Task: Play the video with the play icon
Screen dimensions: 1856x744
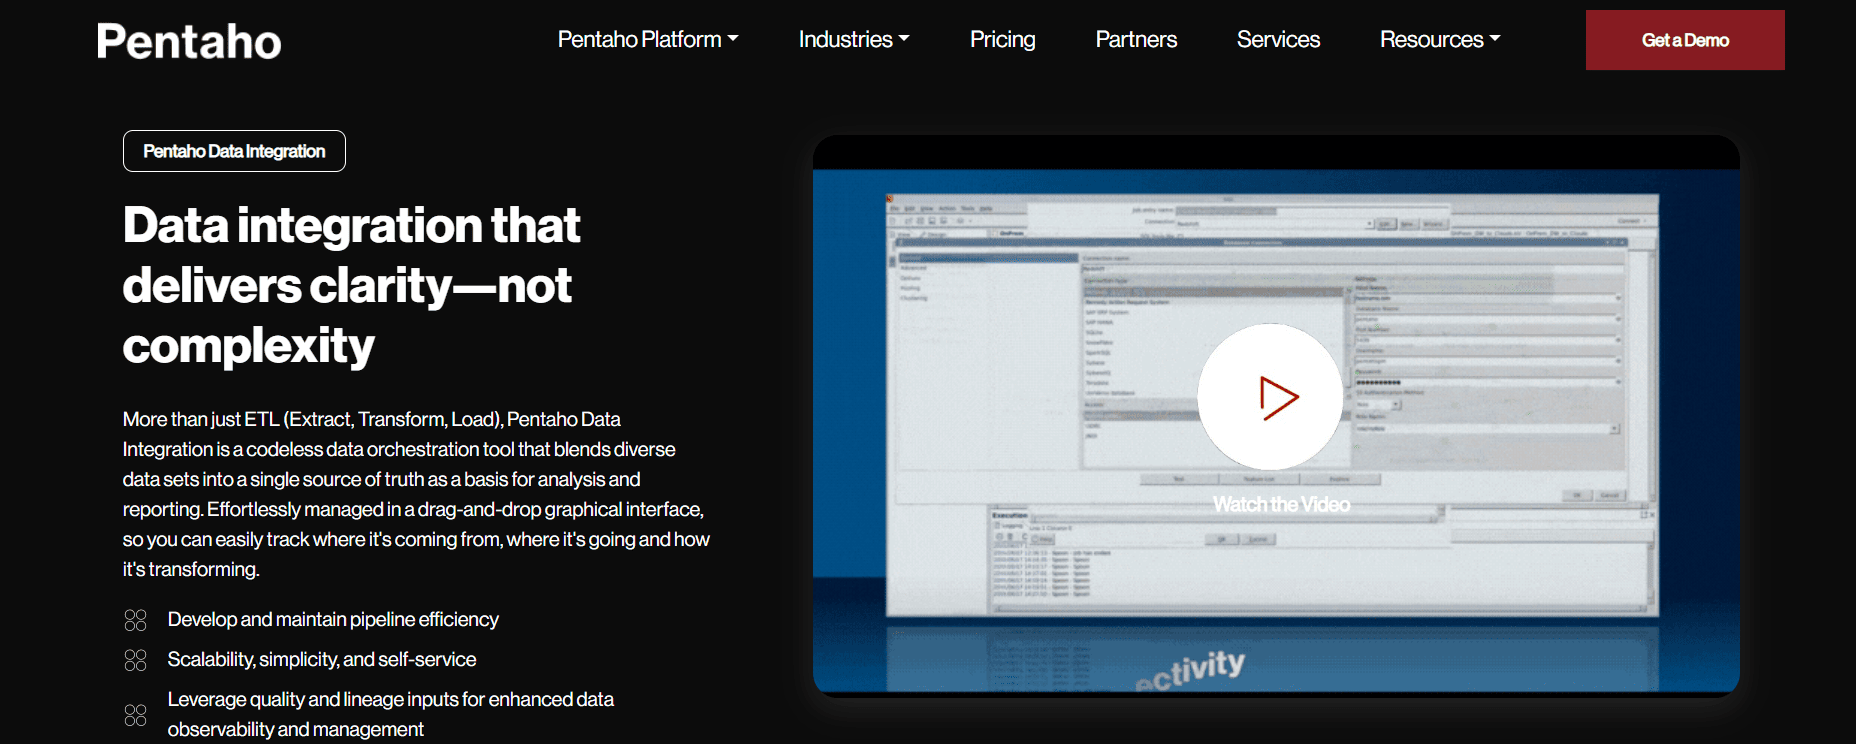Action: click(1271, 397)
